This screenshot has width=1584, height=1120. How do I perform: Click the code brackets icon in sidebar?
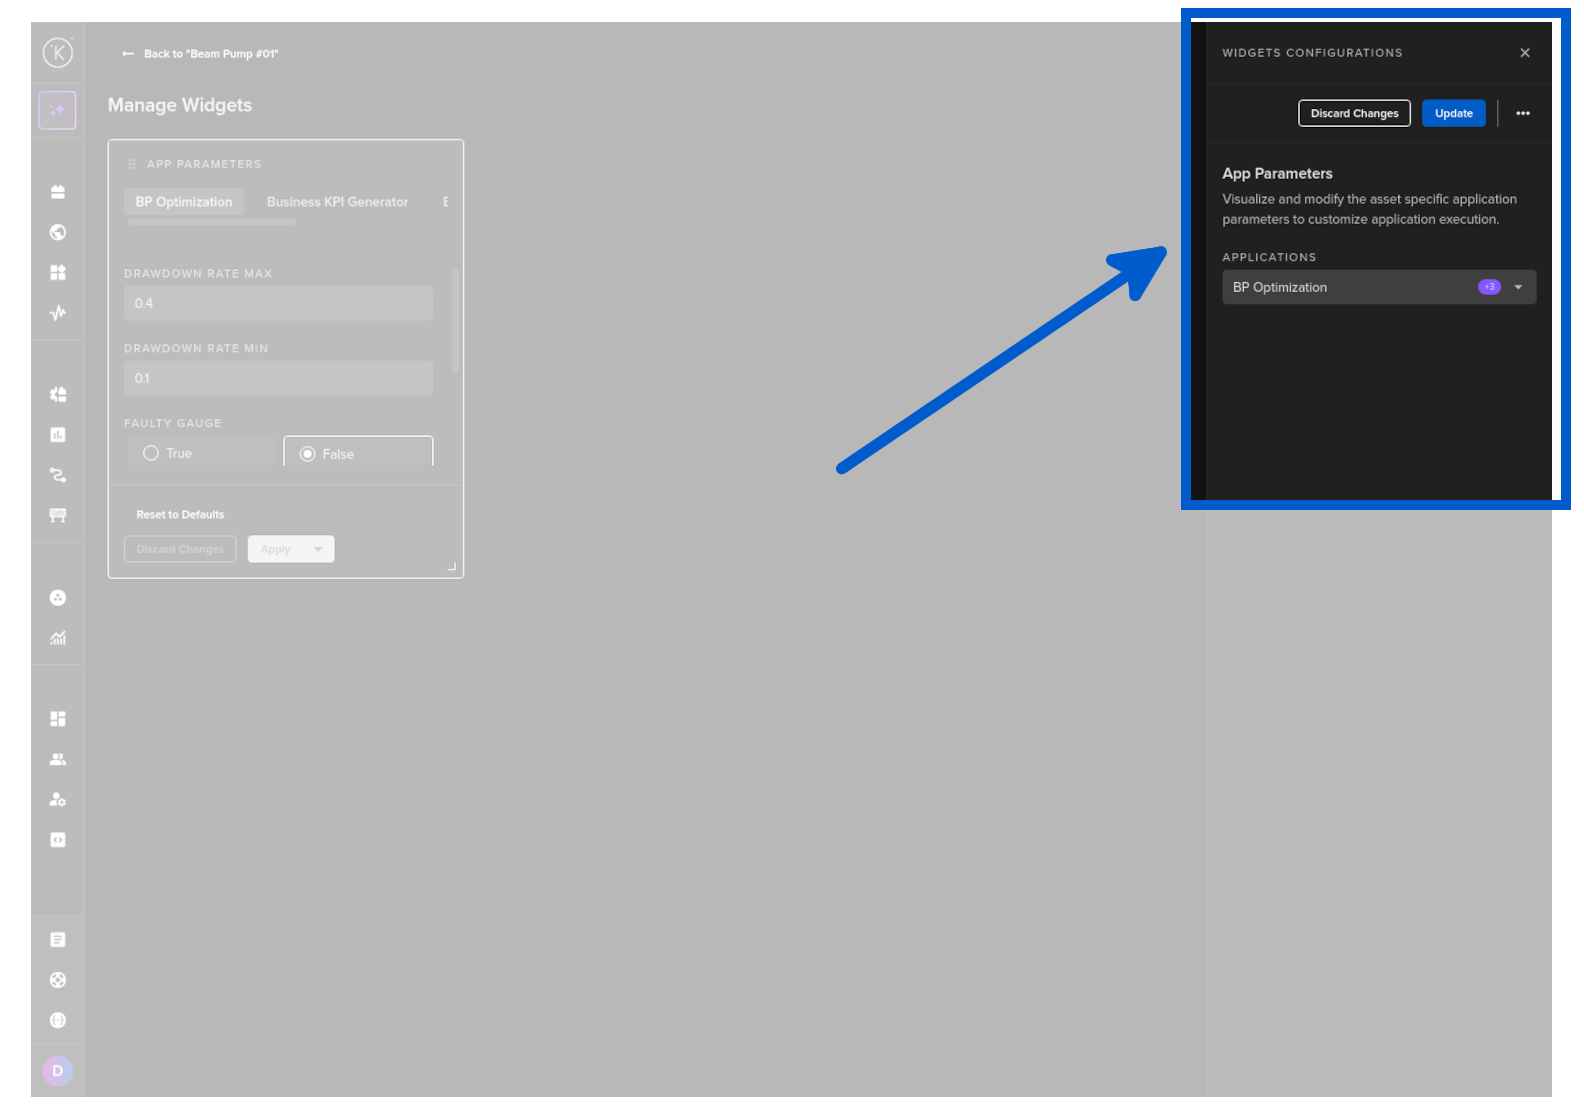click(58, 840)
